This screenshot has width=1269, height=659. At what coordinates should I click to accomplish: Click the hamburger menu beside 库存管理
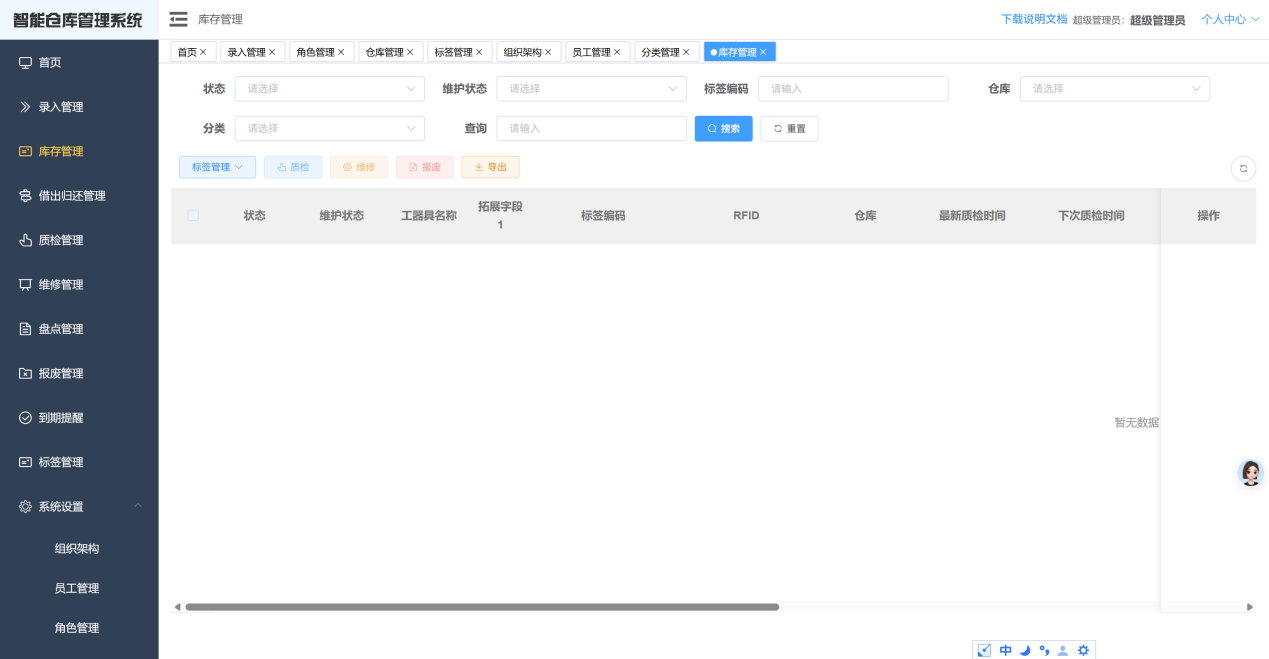[x=178, y=18]
